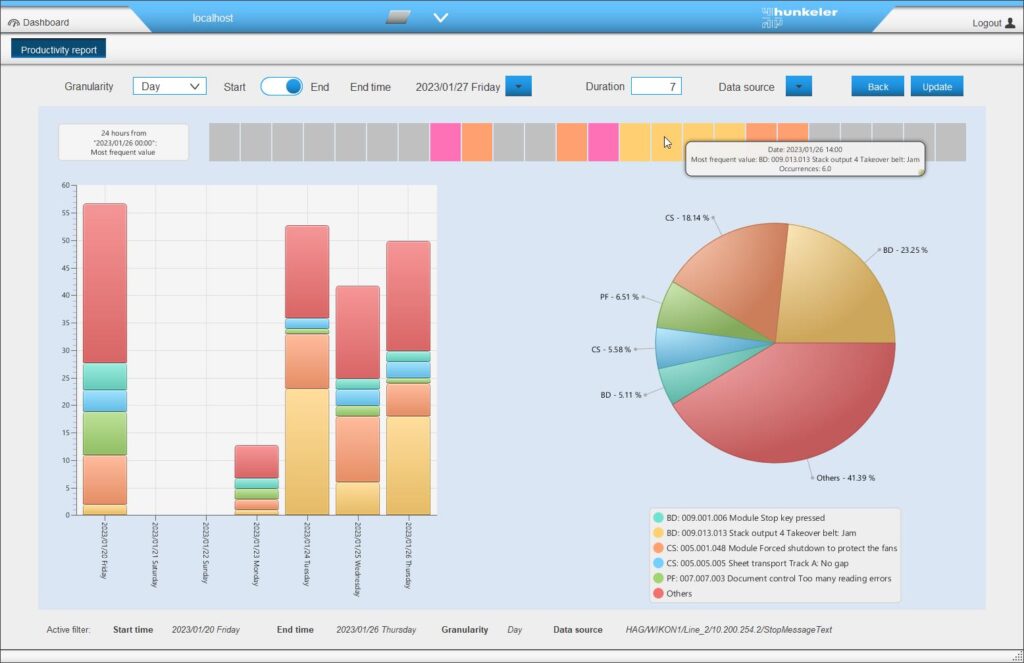This screenshot has height=663, width=1024.
Task: Click the Back button
Action: [878, 86]
